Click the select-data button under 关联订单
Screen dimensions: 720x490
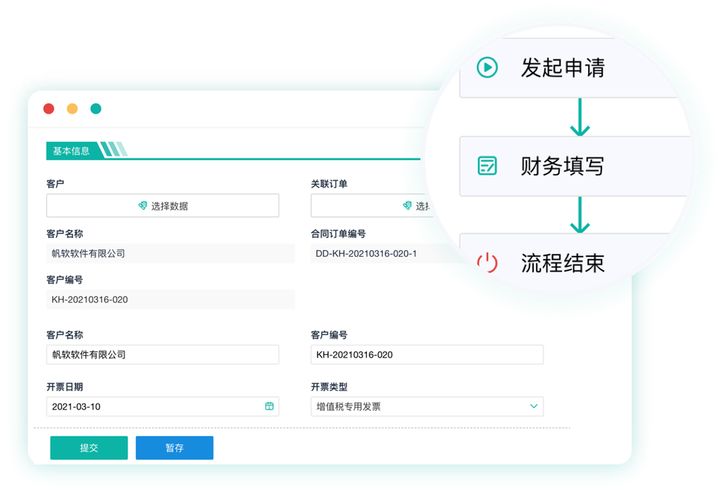tap(371, 205)
